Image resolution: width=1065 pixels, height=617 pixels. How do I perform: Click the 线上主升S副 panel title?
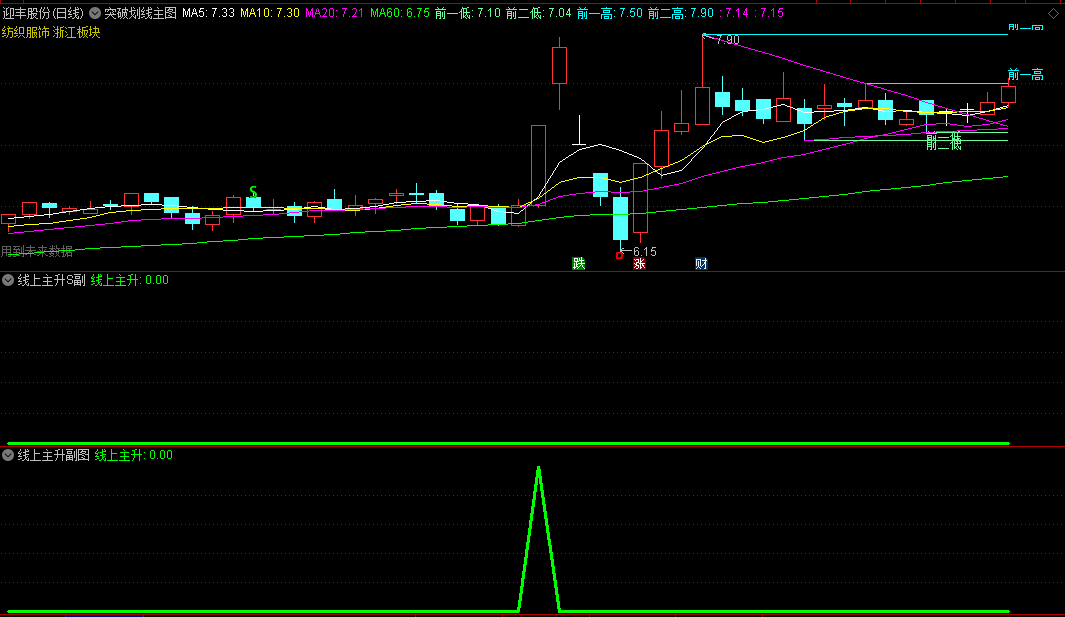52,280
